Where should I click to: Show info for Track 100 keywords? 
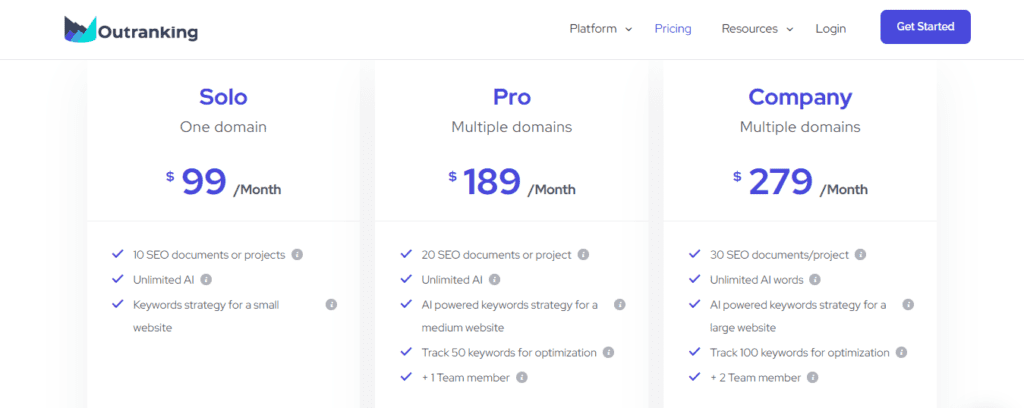click(901, 353)
